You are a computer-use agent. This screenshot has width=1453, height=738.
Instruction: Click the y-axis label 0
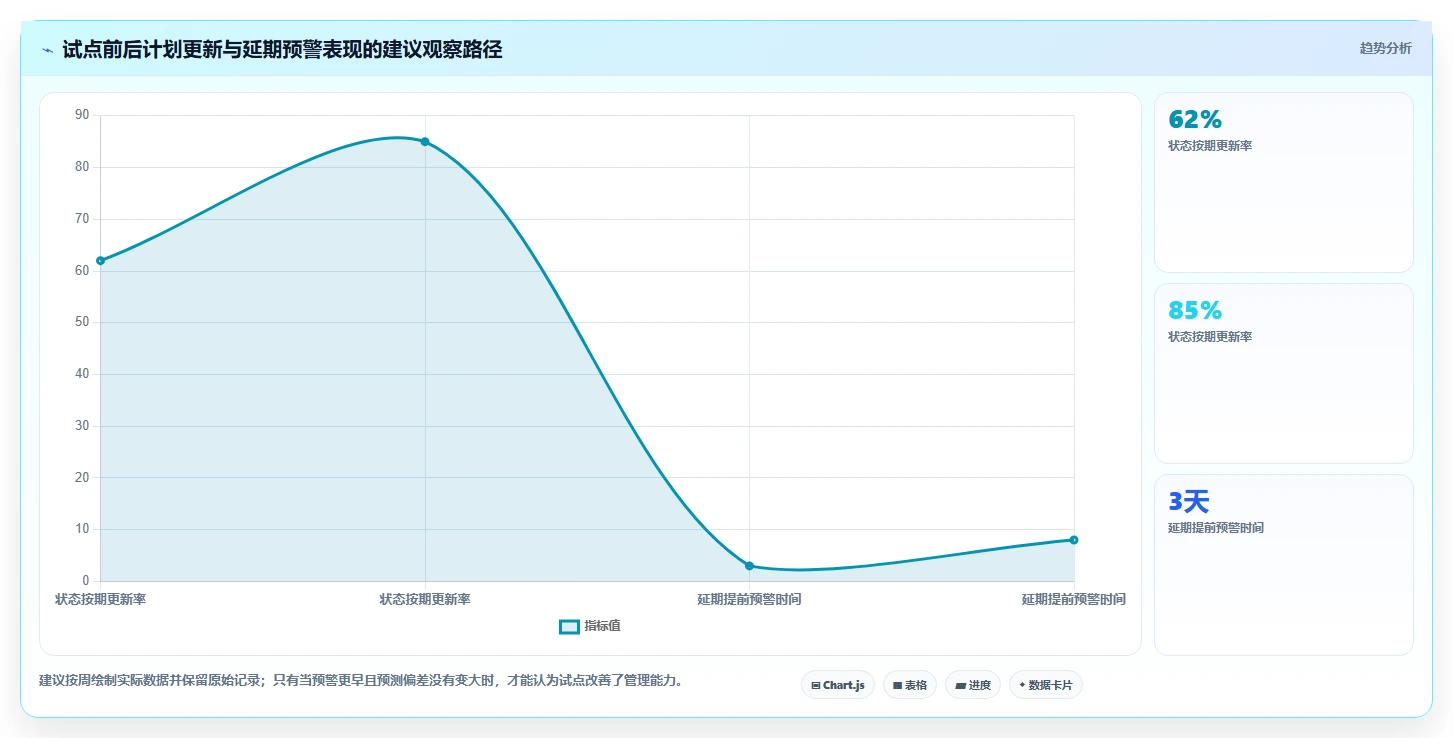(x=86, y=581)
